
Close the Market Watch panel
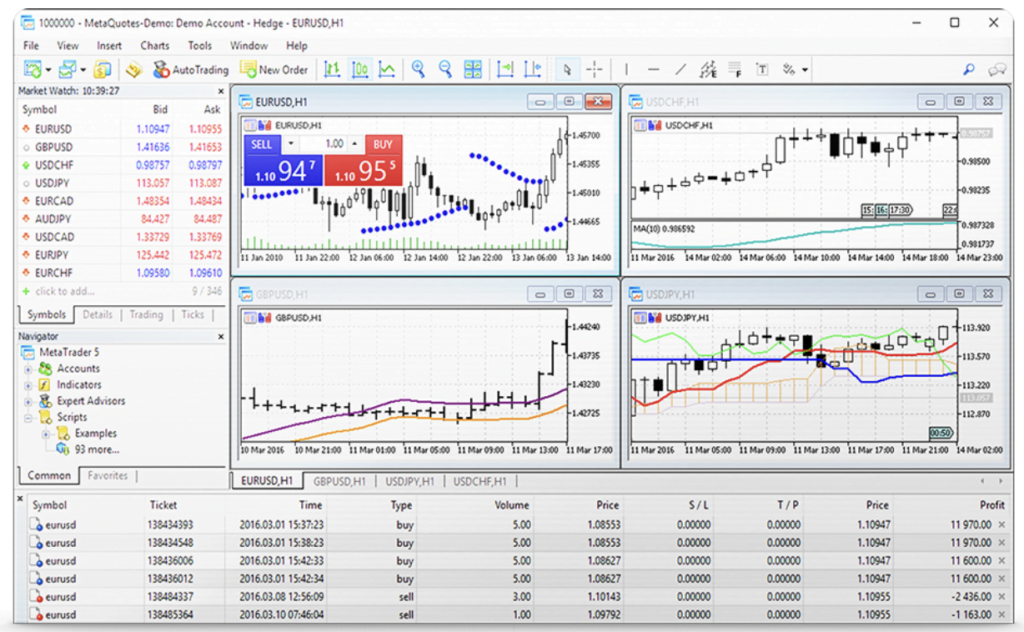[221, 91]
